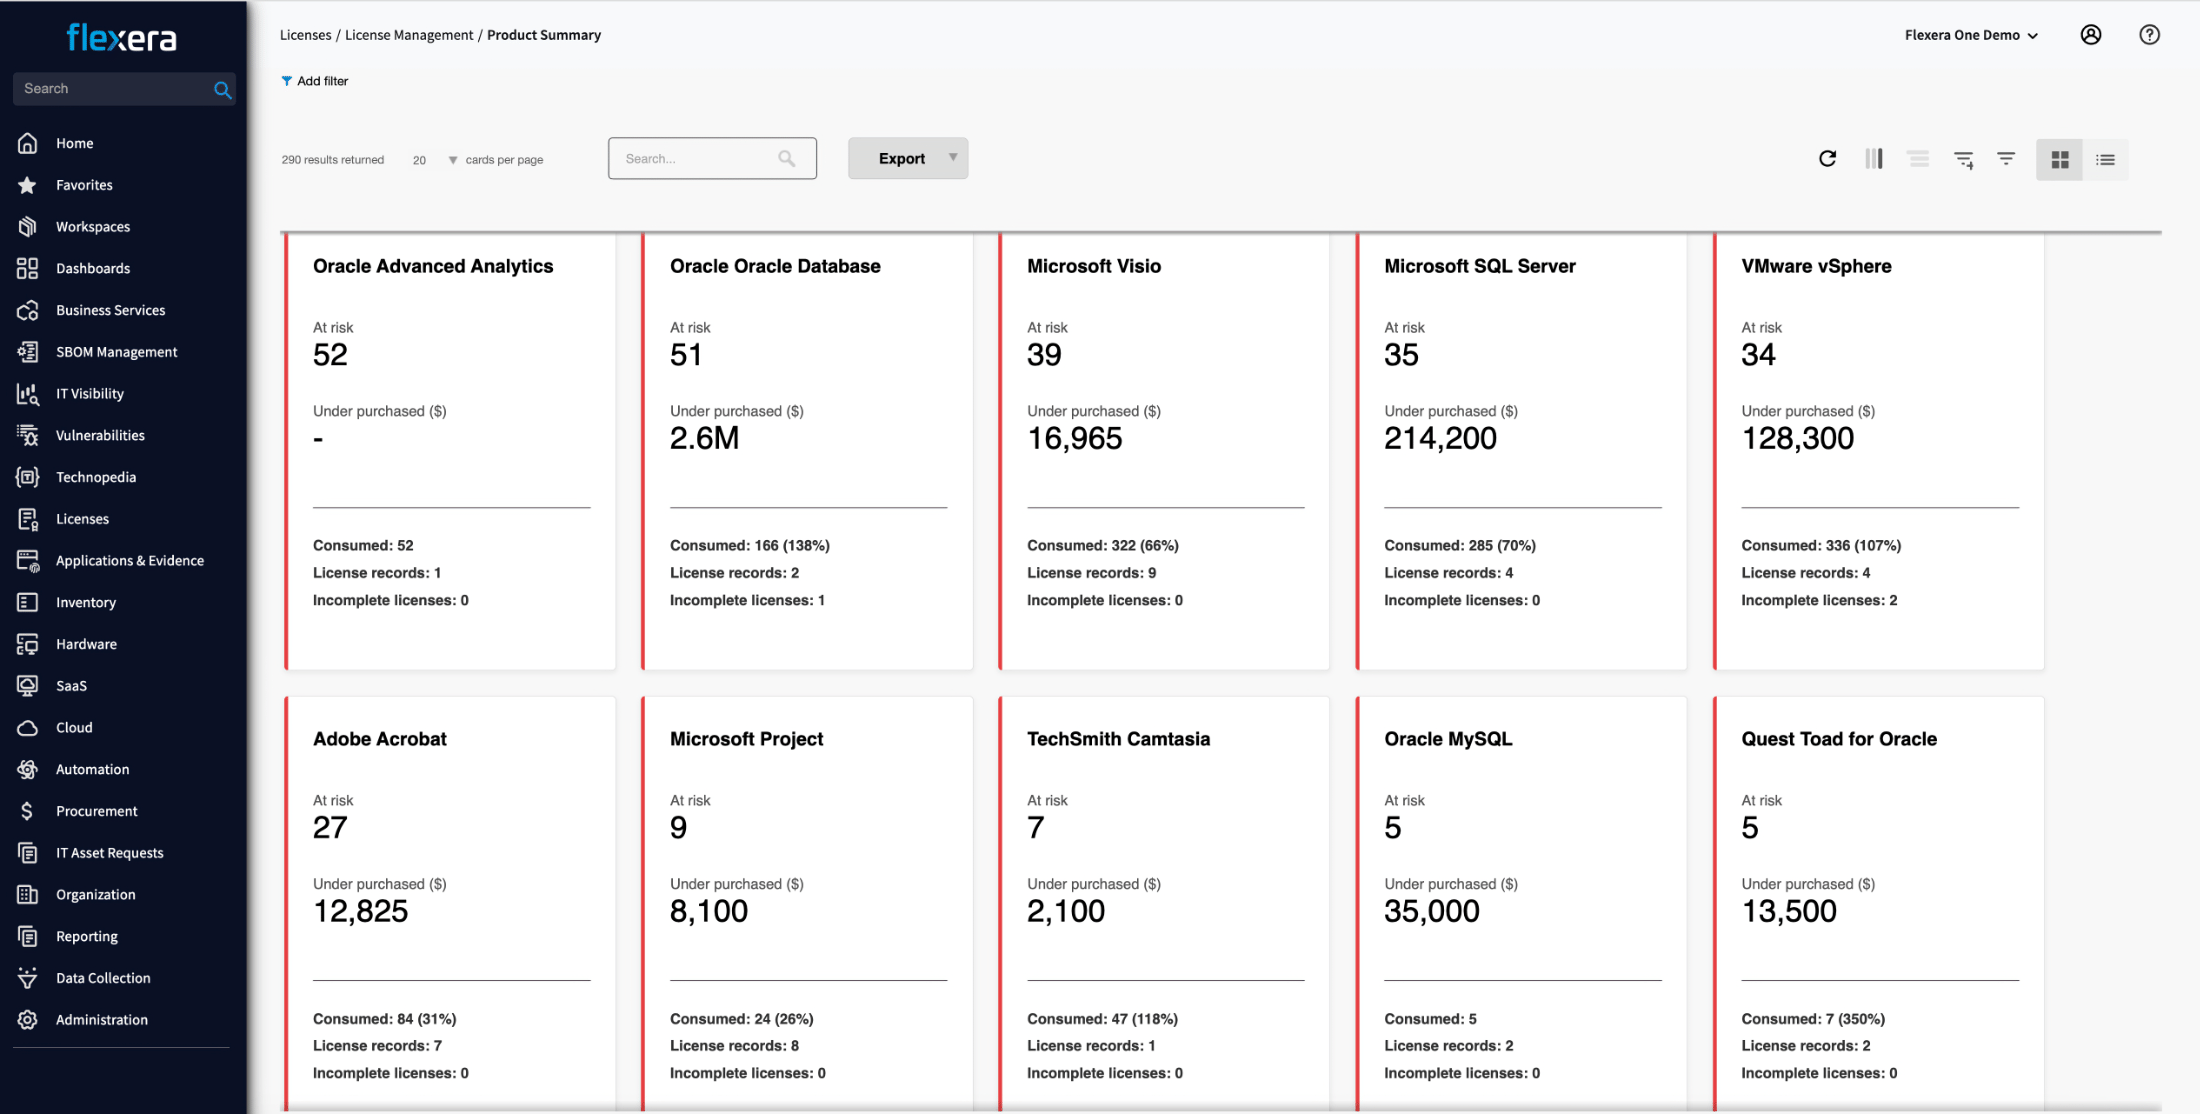Screen dimensions: 2200x1114
Task: Click the add filter rule icon with plus
Action: click(1963, 160)
